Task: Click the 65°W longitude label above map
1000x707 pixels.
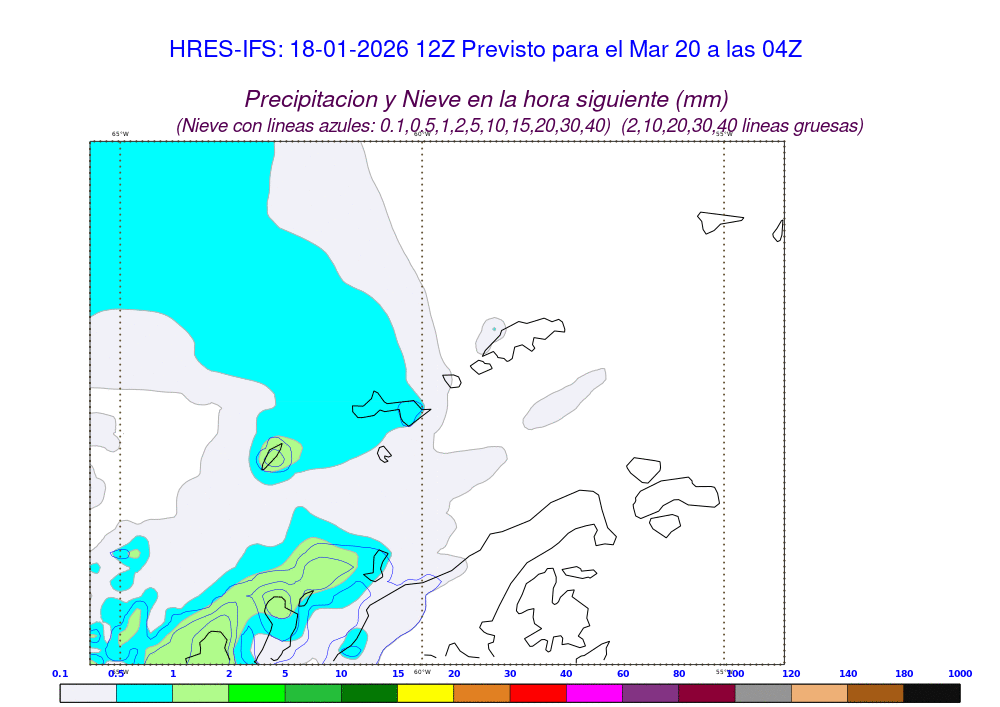Action: point(120,134)
